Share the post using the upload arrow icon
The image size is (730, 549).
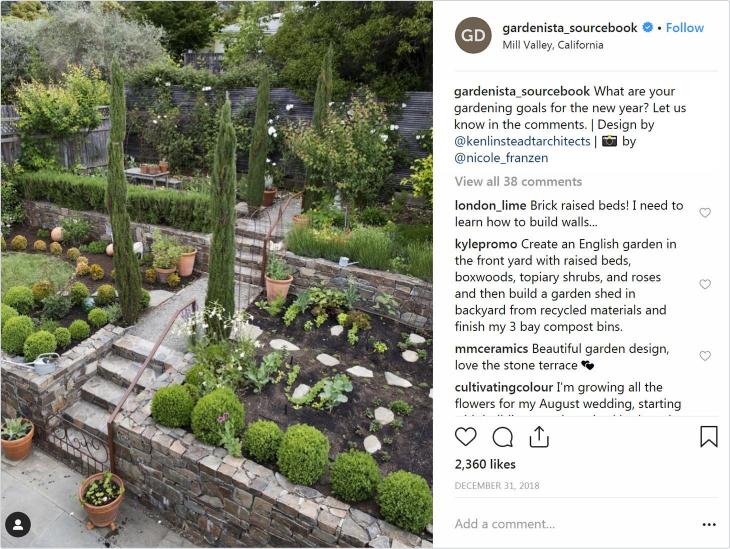click(x=539, y=437)
